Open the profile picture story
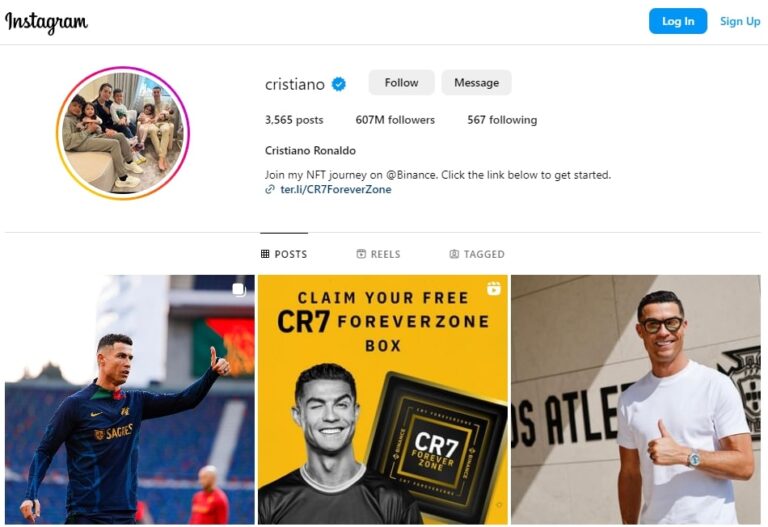This screenshot has height=527, width=768. click(123, 133)
